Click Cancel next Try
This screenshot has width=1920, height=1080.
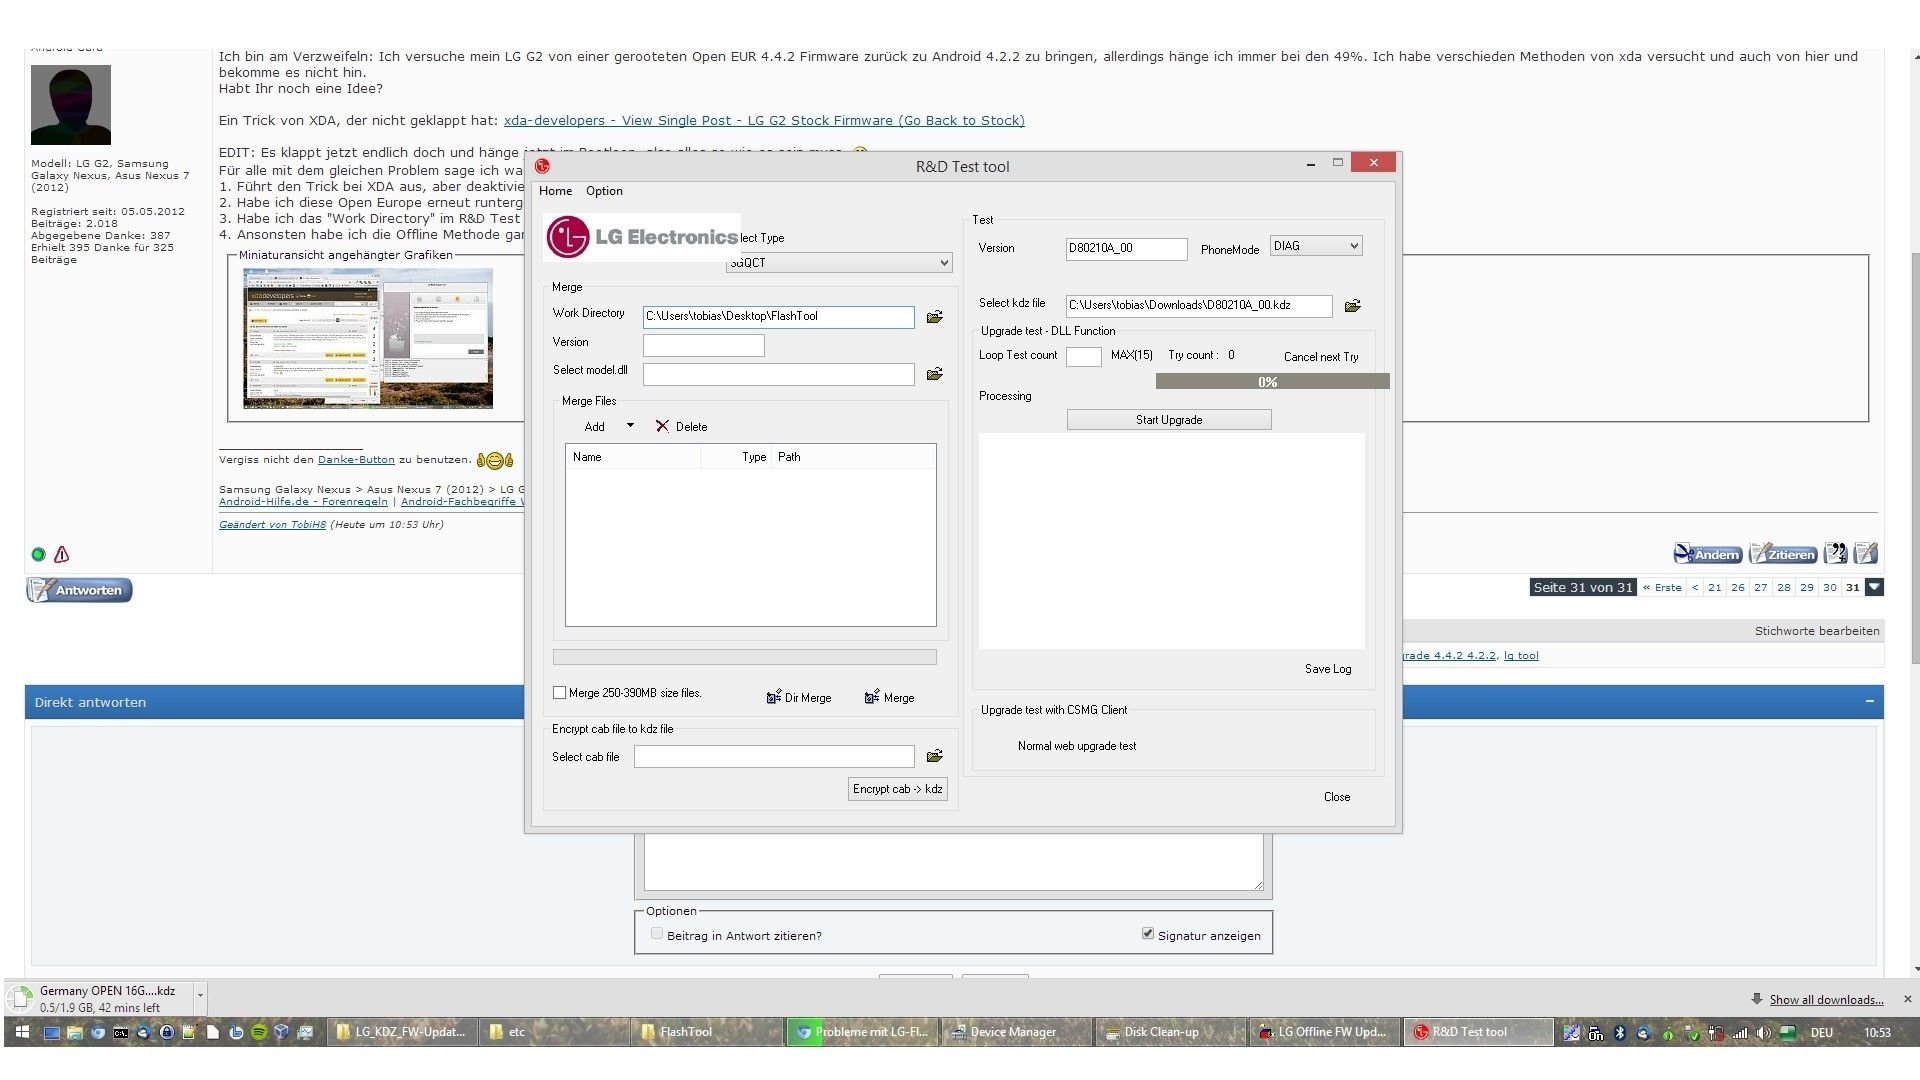pyautogui.click(x=1321, y=357)
